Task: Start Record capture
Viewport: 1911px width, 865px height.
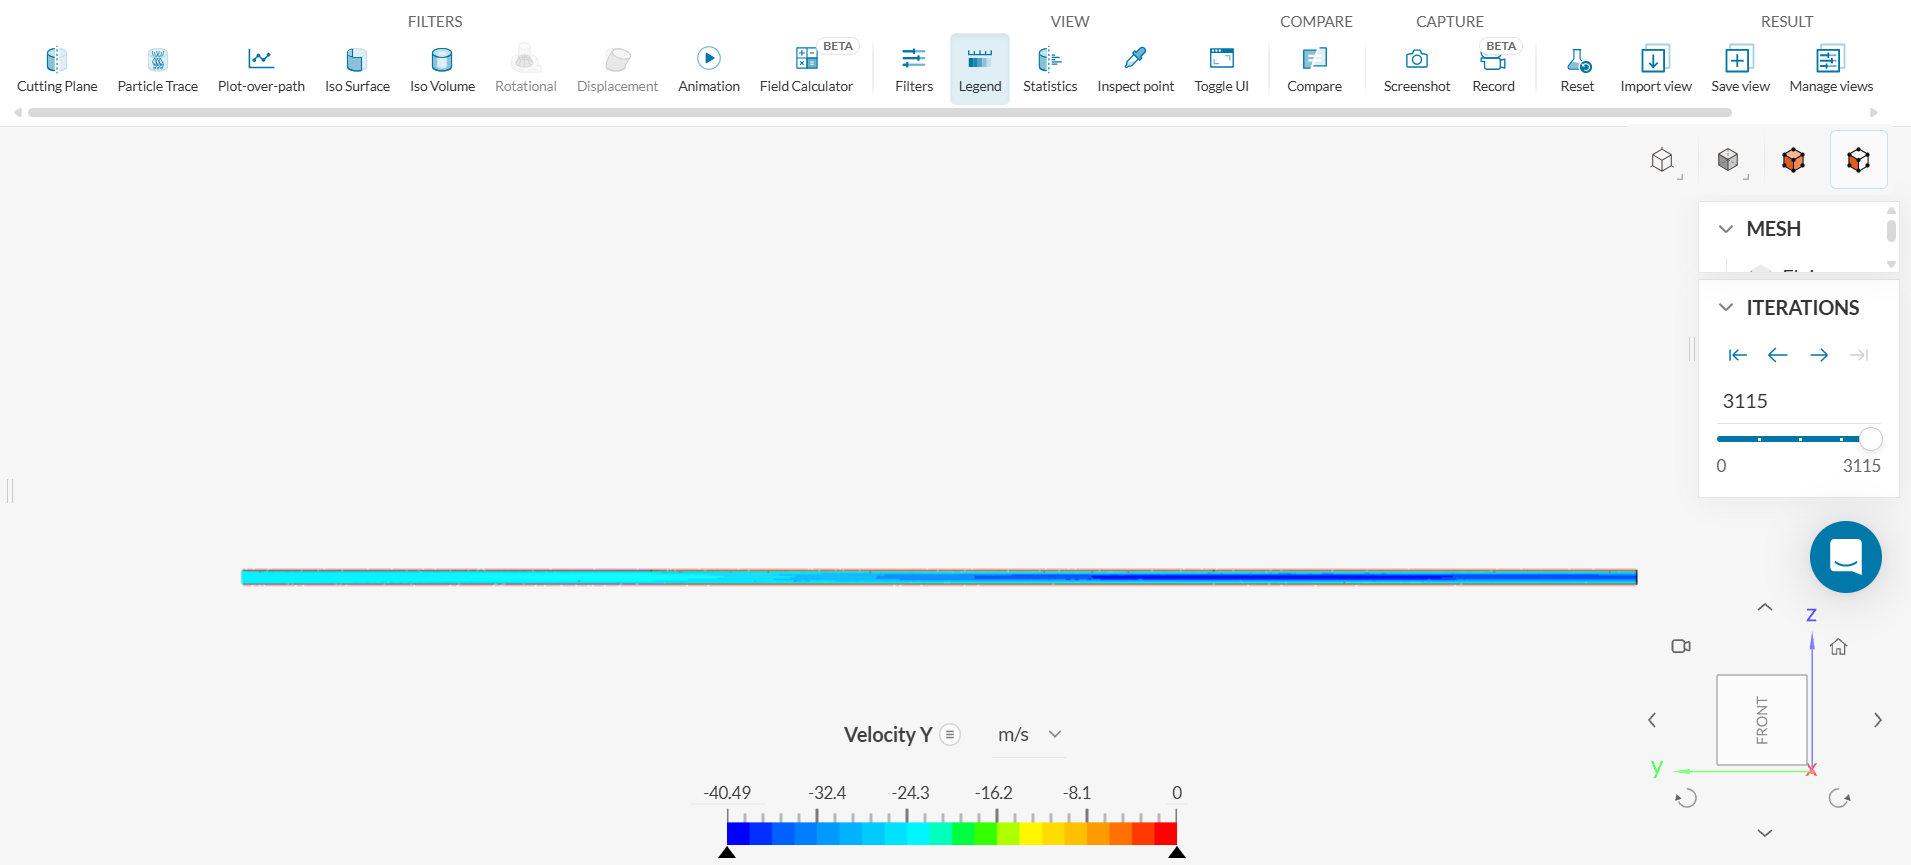Action: click(1494, 70)
